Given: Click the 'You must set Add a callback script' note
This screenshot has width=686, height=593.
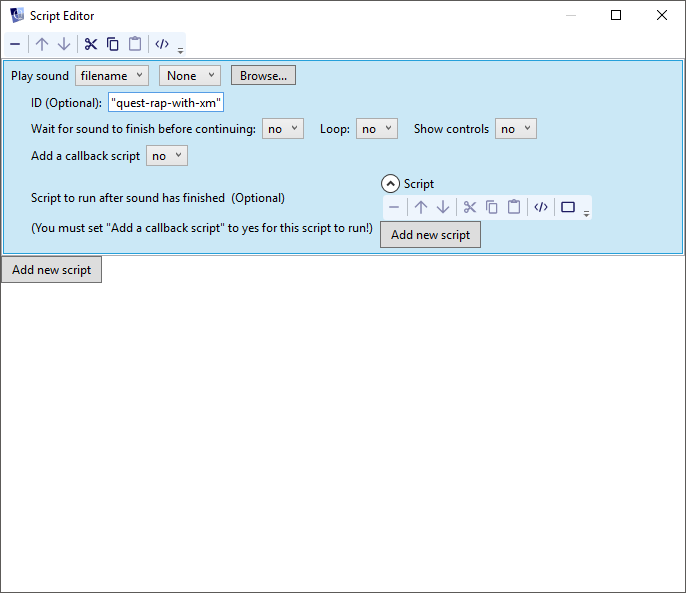Looking at the screenshot, I should coord(202,228).
